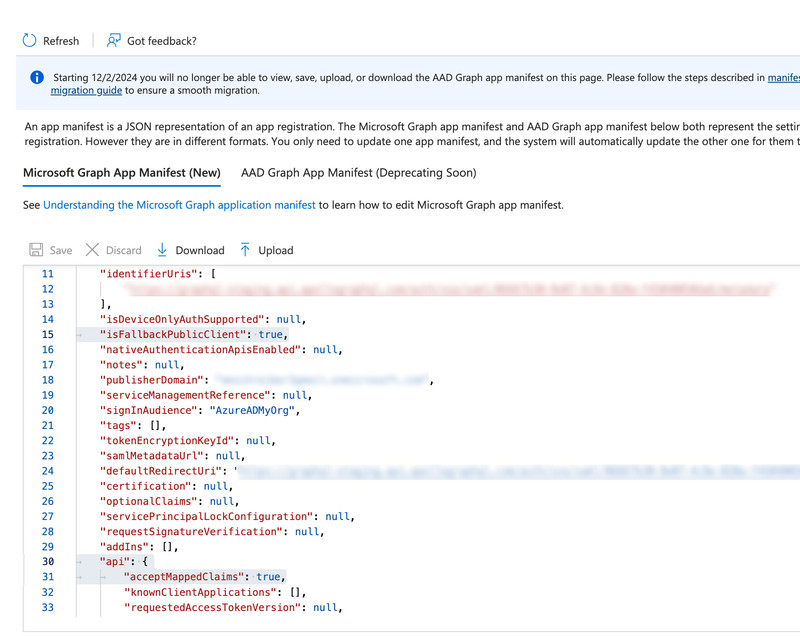Click the "optionalClaims" key
The height and width of the screenshot is (636, 800).
[148, 501]
